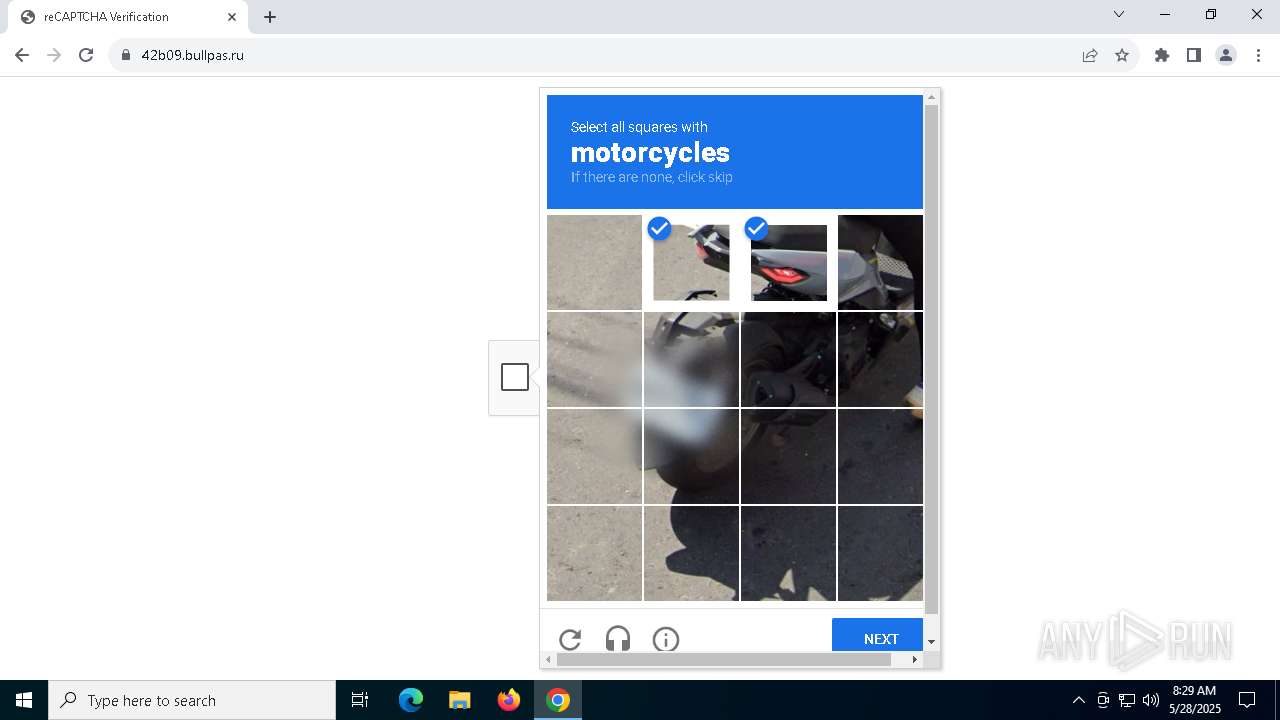Screen dimensions: 1280x720
Task: Switch to the audio challenge headphones icon
Action: click(618, 639)
